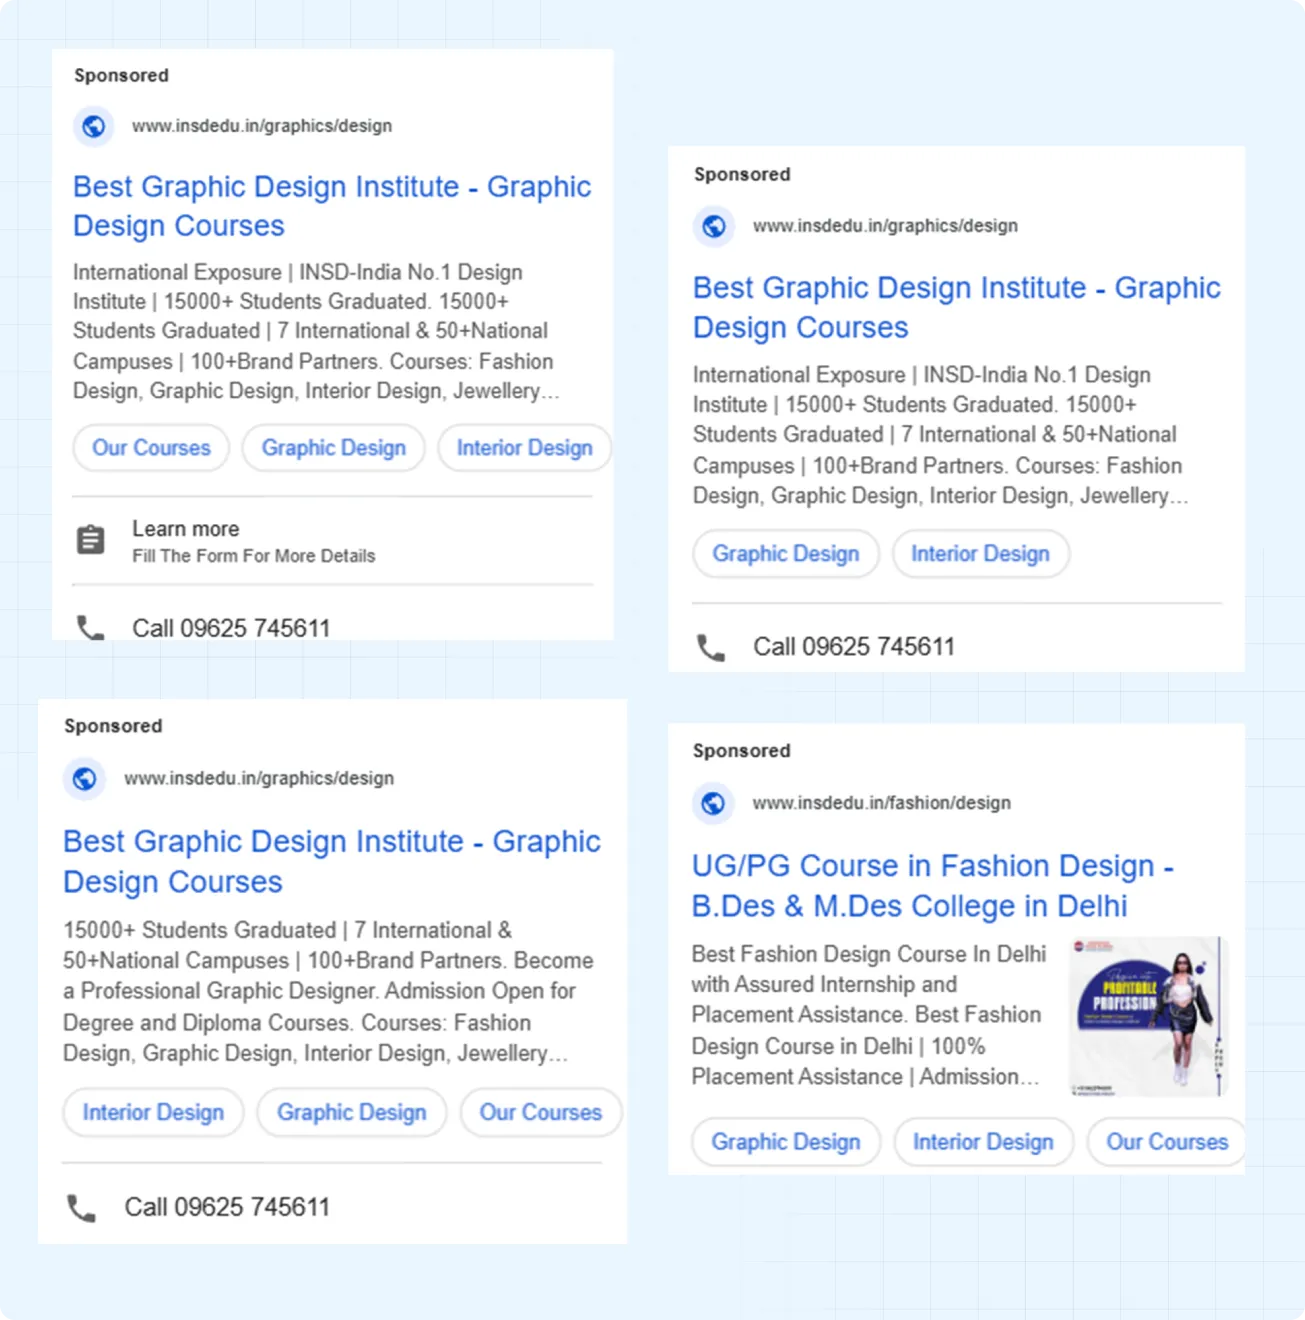Click globe icon in the ad containing Learn more
Image resolution: width=1305 pixels, height=1320 pixels.
pos(94,126)
